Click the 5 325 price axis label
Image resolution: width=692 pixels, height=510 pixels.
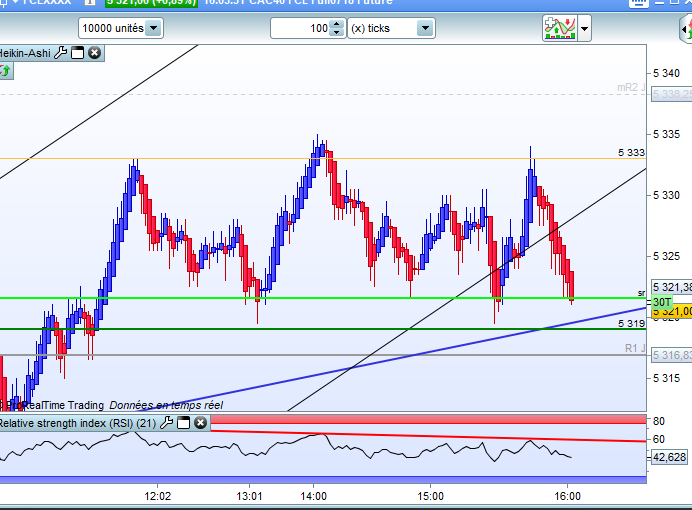point(666,256)
